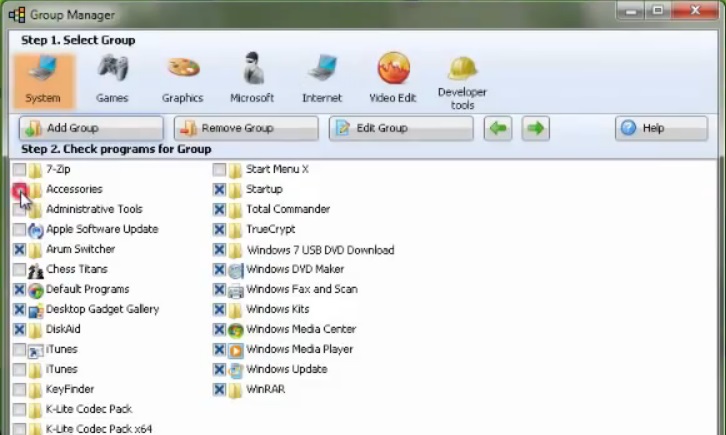
Task: Open Edit Group dialog
Action: pos(401,128)
